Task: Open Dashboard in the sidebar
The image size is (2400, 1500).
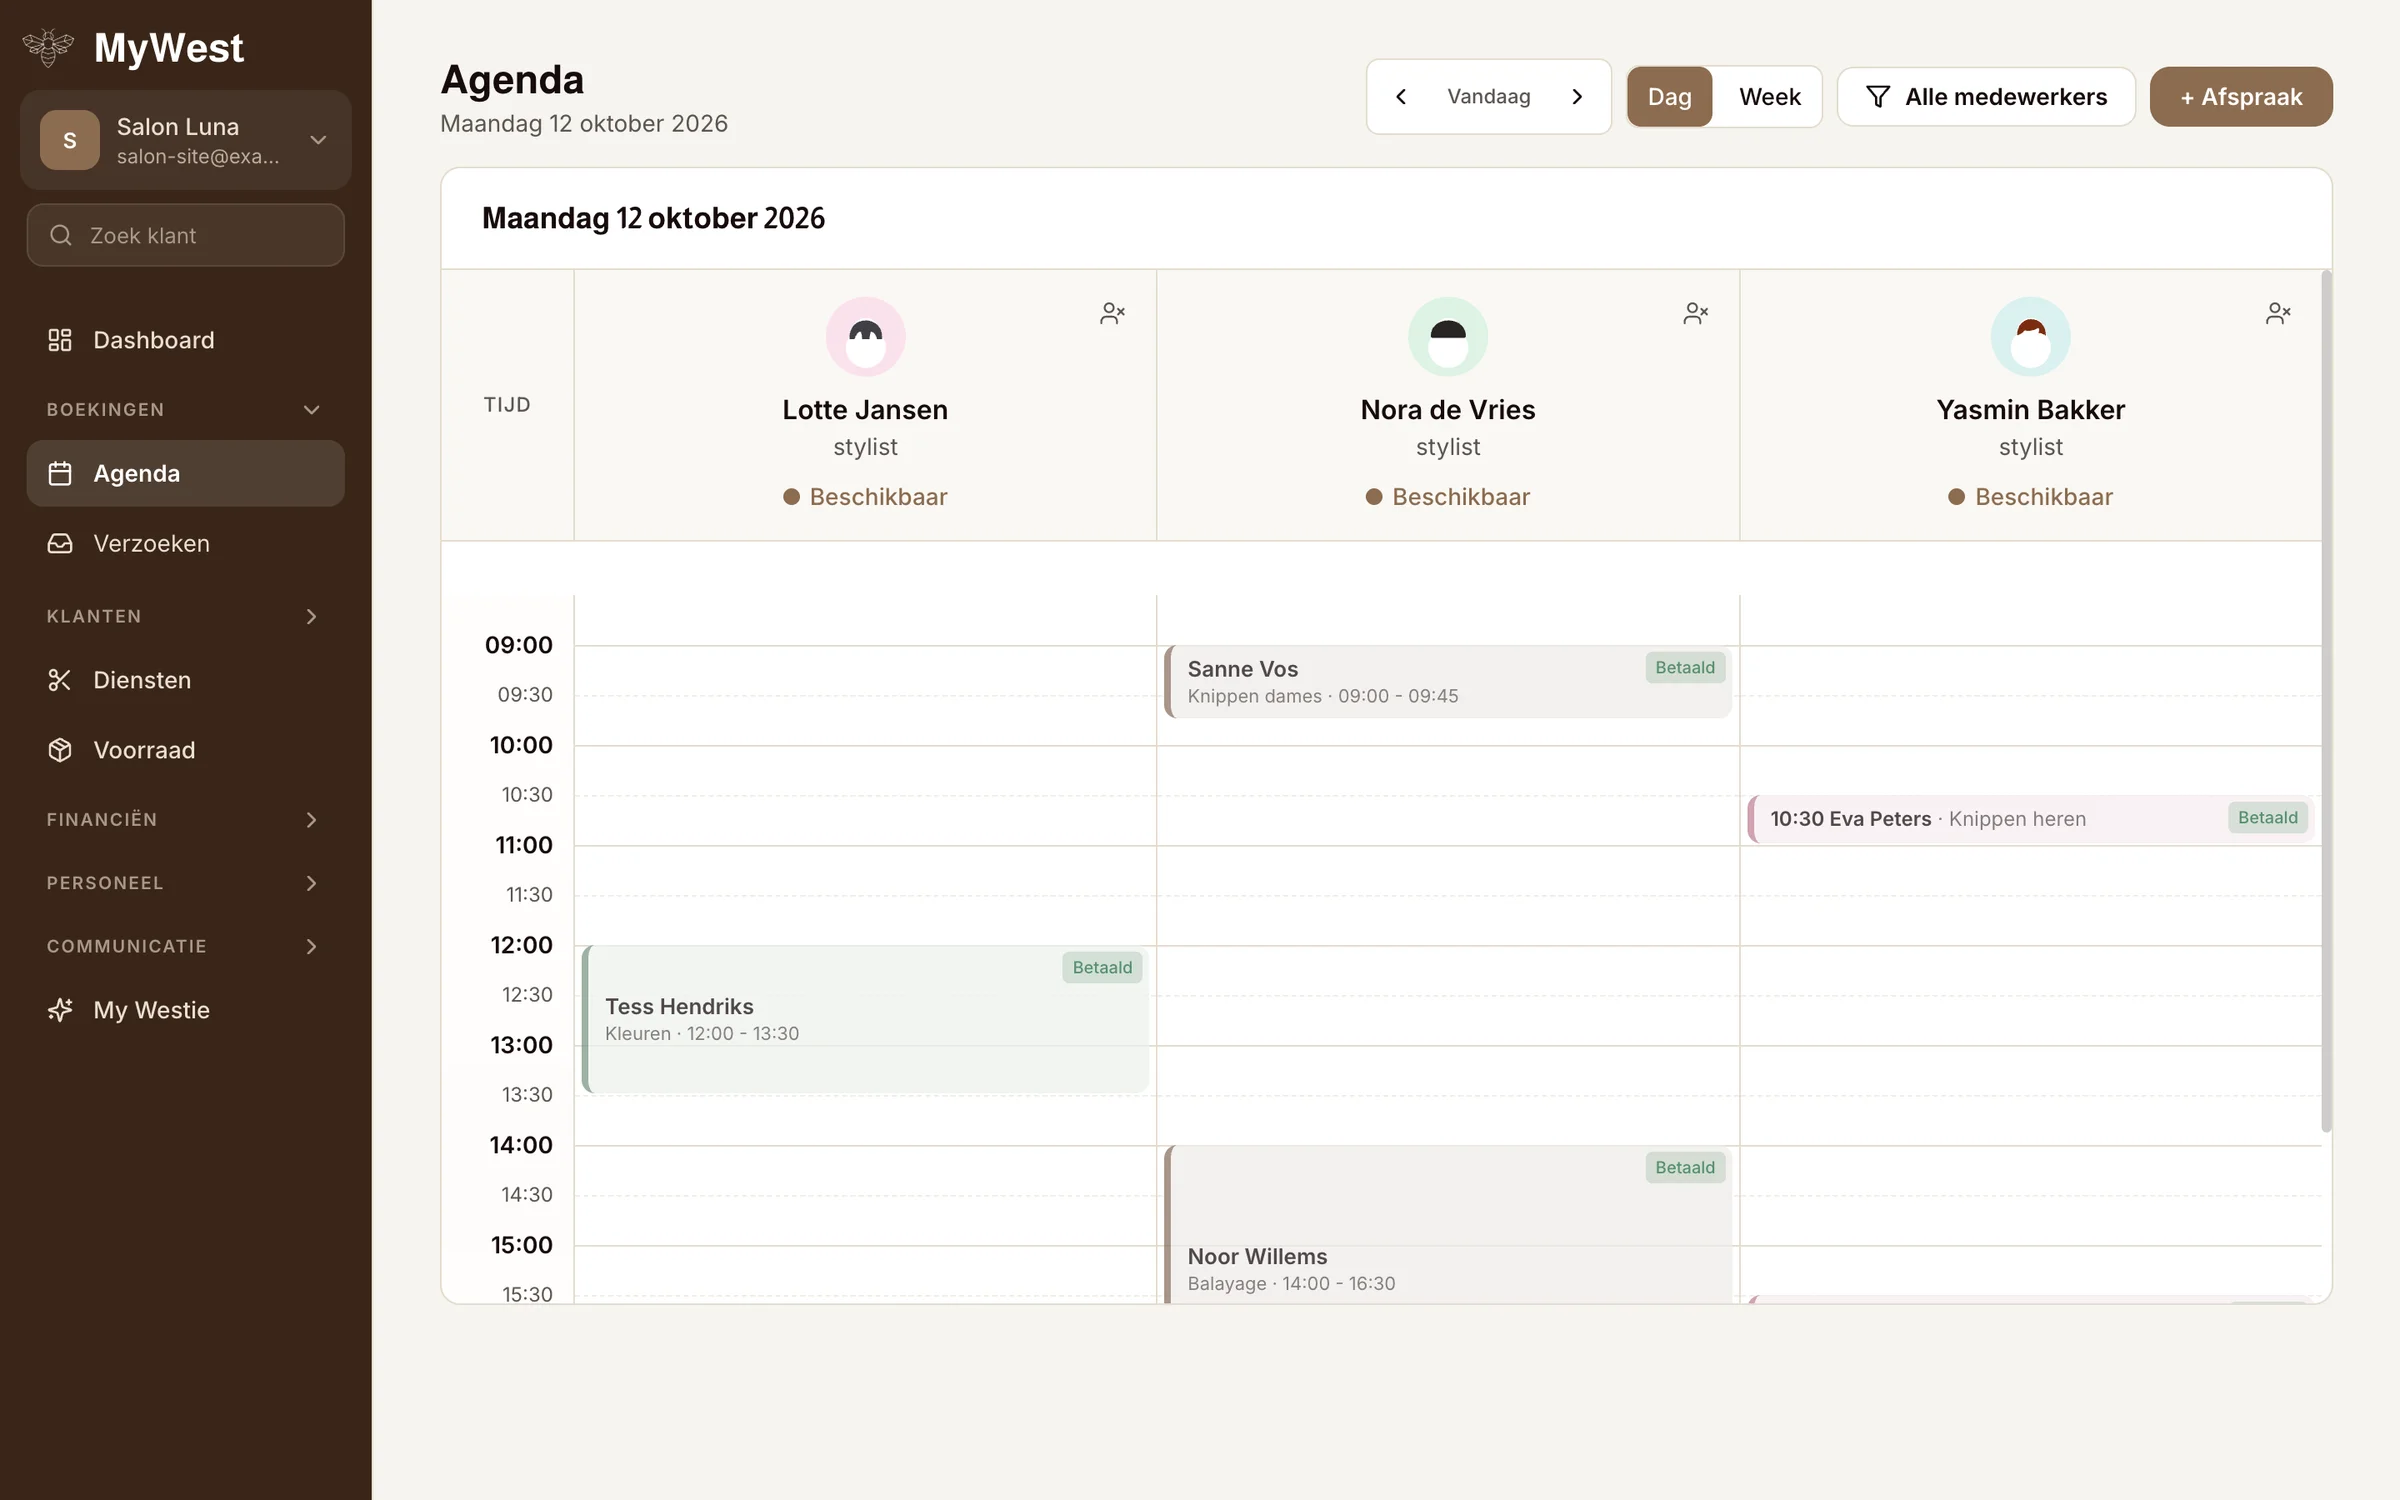Action: pyautogui.click(x=185, y=340)
